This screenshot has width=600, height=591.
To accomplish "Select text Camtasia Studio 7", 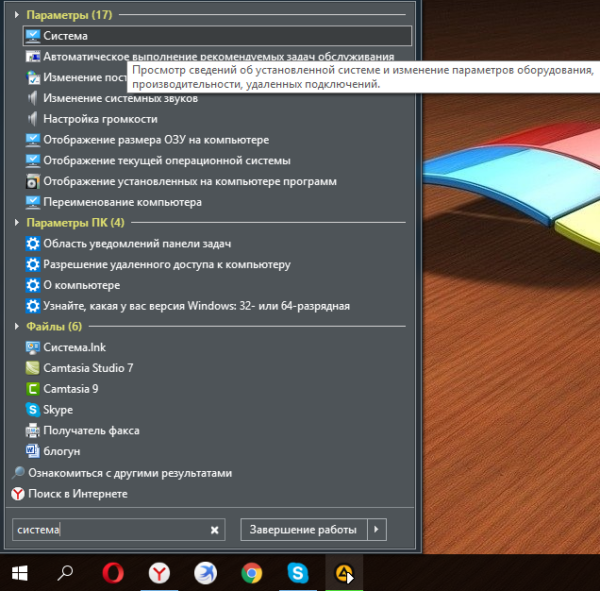I will pos(88,368).
